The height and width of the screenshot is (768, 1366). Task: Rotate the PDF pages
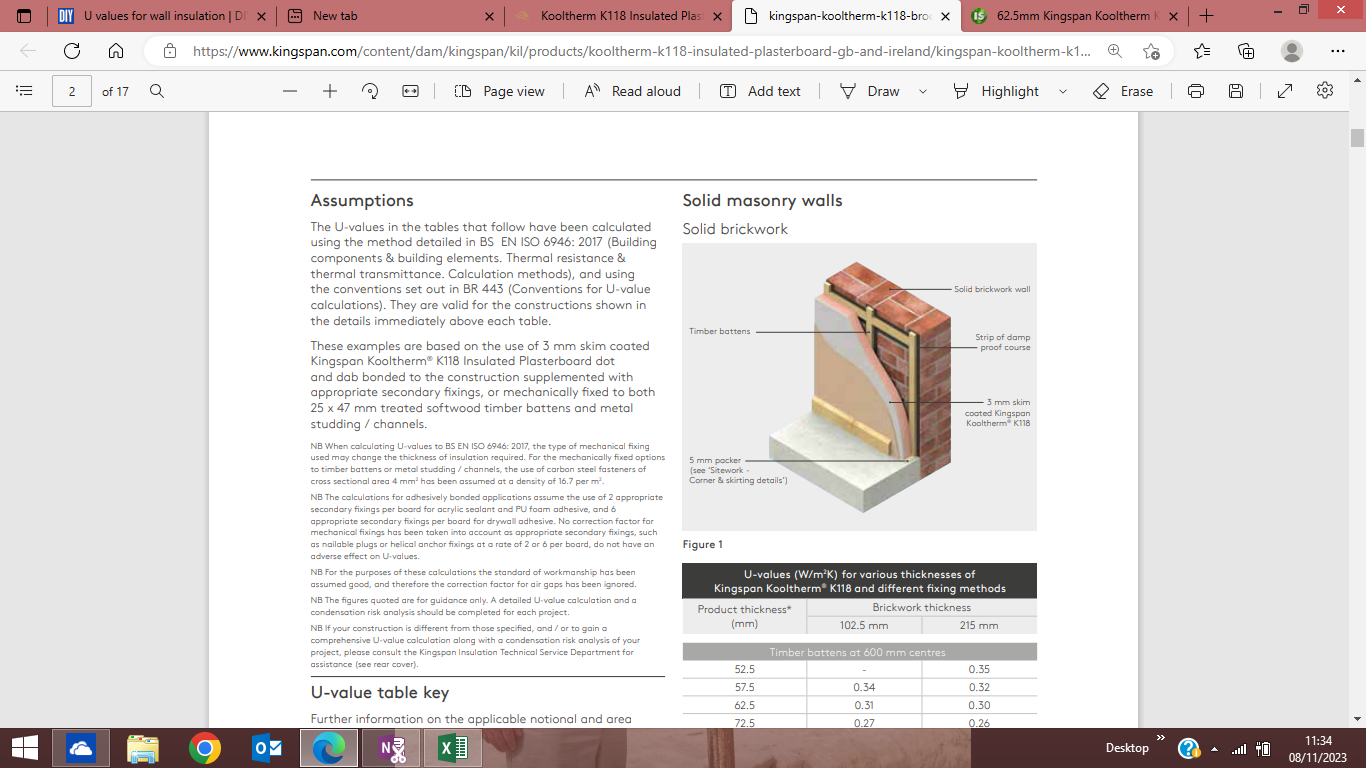(370, 91)
